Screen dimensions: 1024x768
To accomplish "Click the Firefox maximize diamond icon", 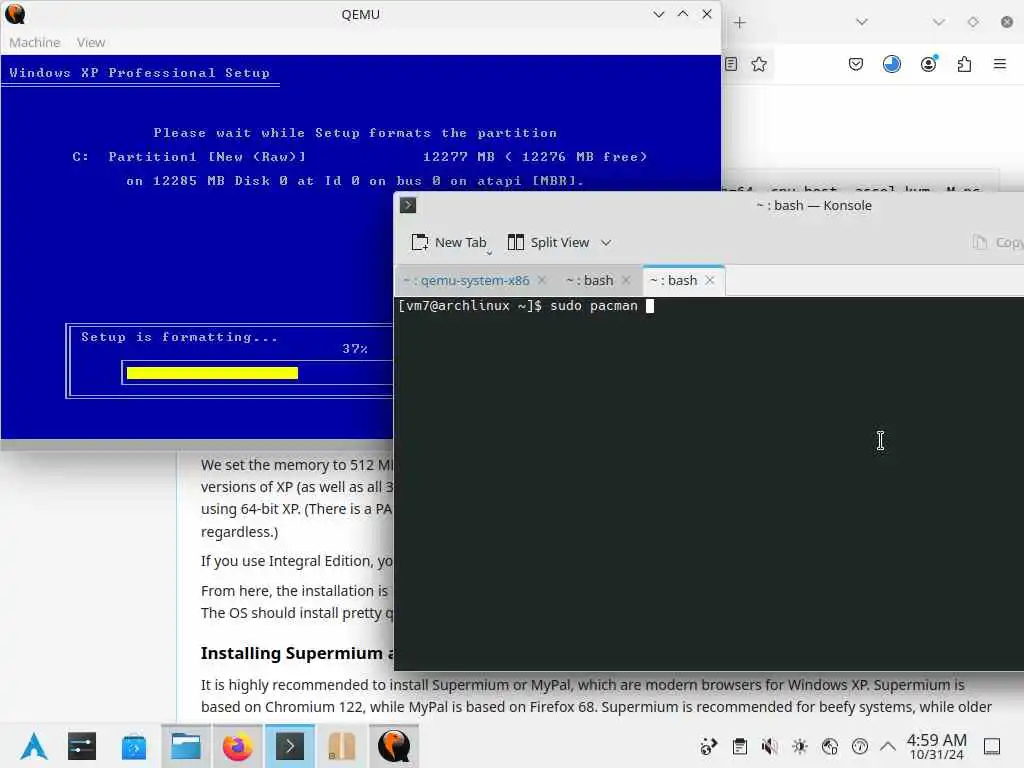I will (973, 22).
